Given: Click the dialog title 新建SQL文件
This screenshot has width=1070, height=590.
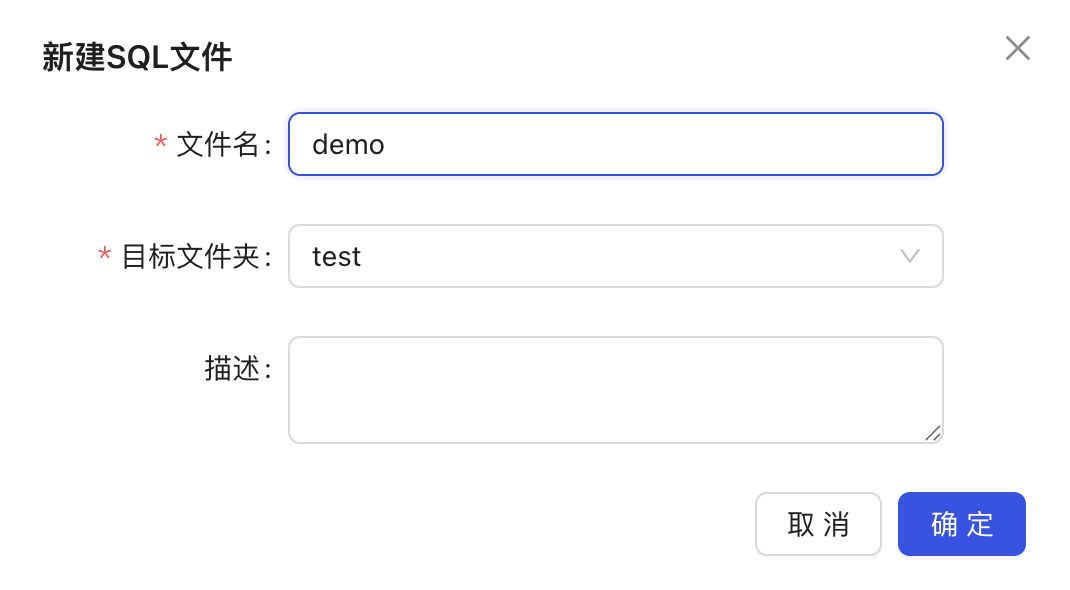Looking at the screenshot, I should pyautogui.click(x=137, y=57).
